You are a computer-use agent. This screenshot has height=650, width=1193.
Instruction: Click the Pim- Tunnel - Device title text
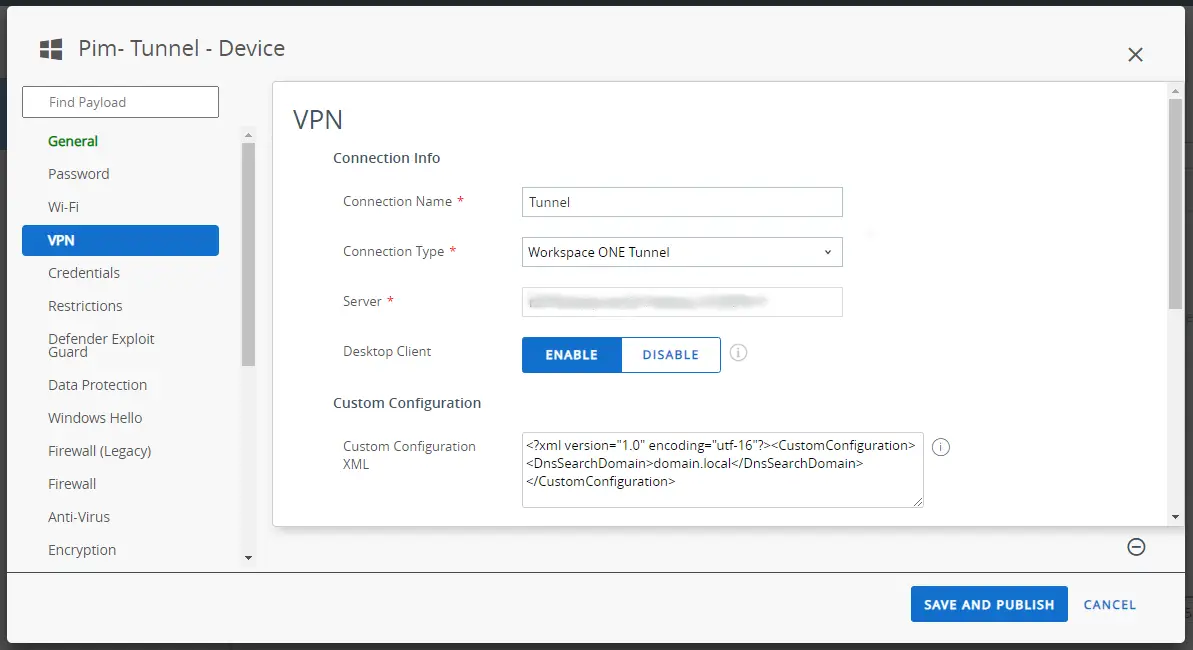coord(182,49)
